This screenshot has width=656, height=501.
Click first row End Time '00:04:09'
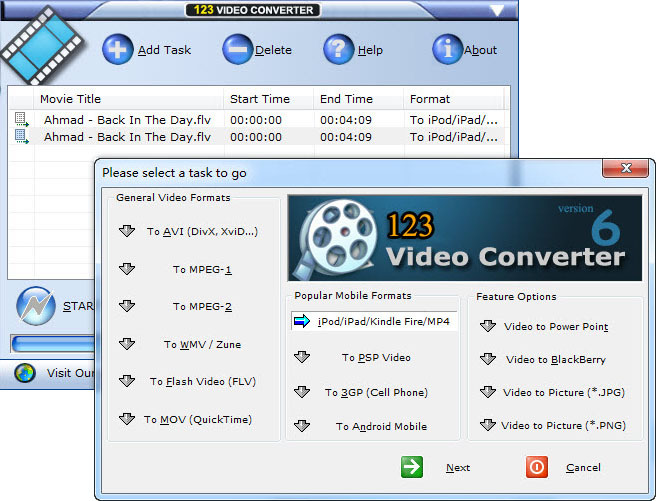[x=346, y=120]
